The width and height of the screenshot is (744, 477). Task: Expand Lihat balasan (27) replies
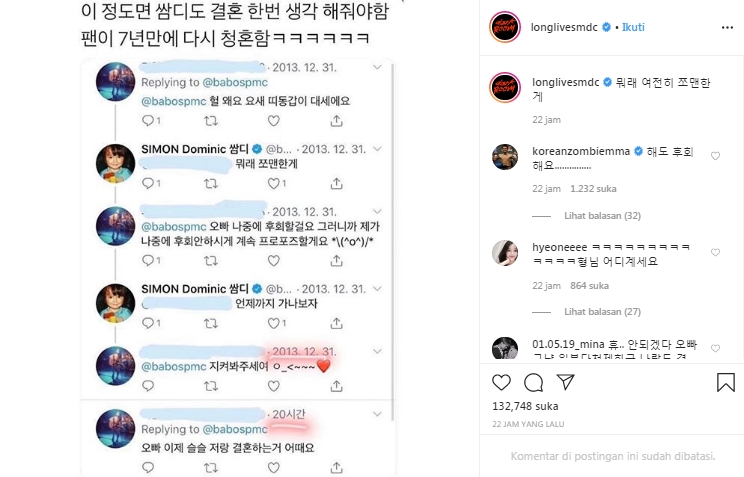click(602, 312)
